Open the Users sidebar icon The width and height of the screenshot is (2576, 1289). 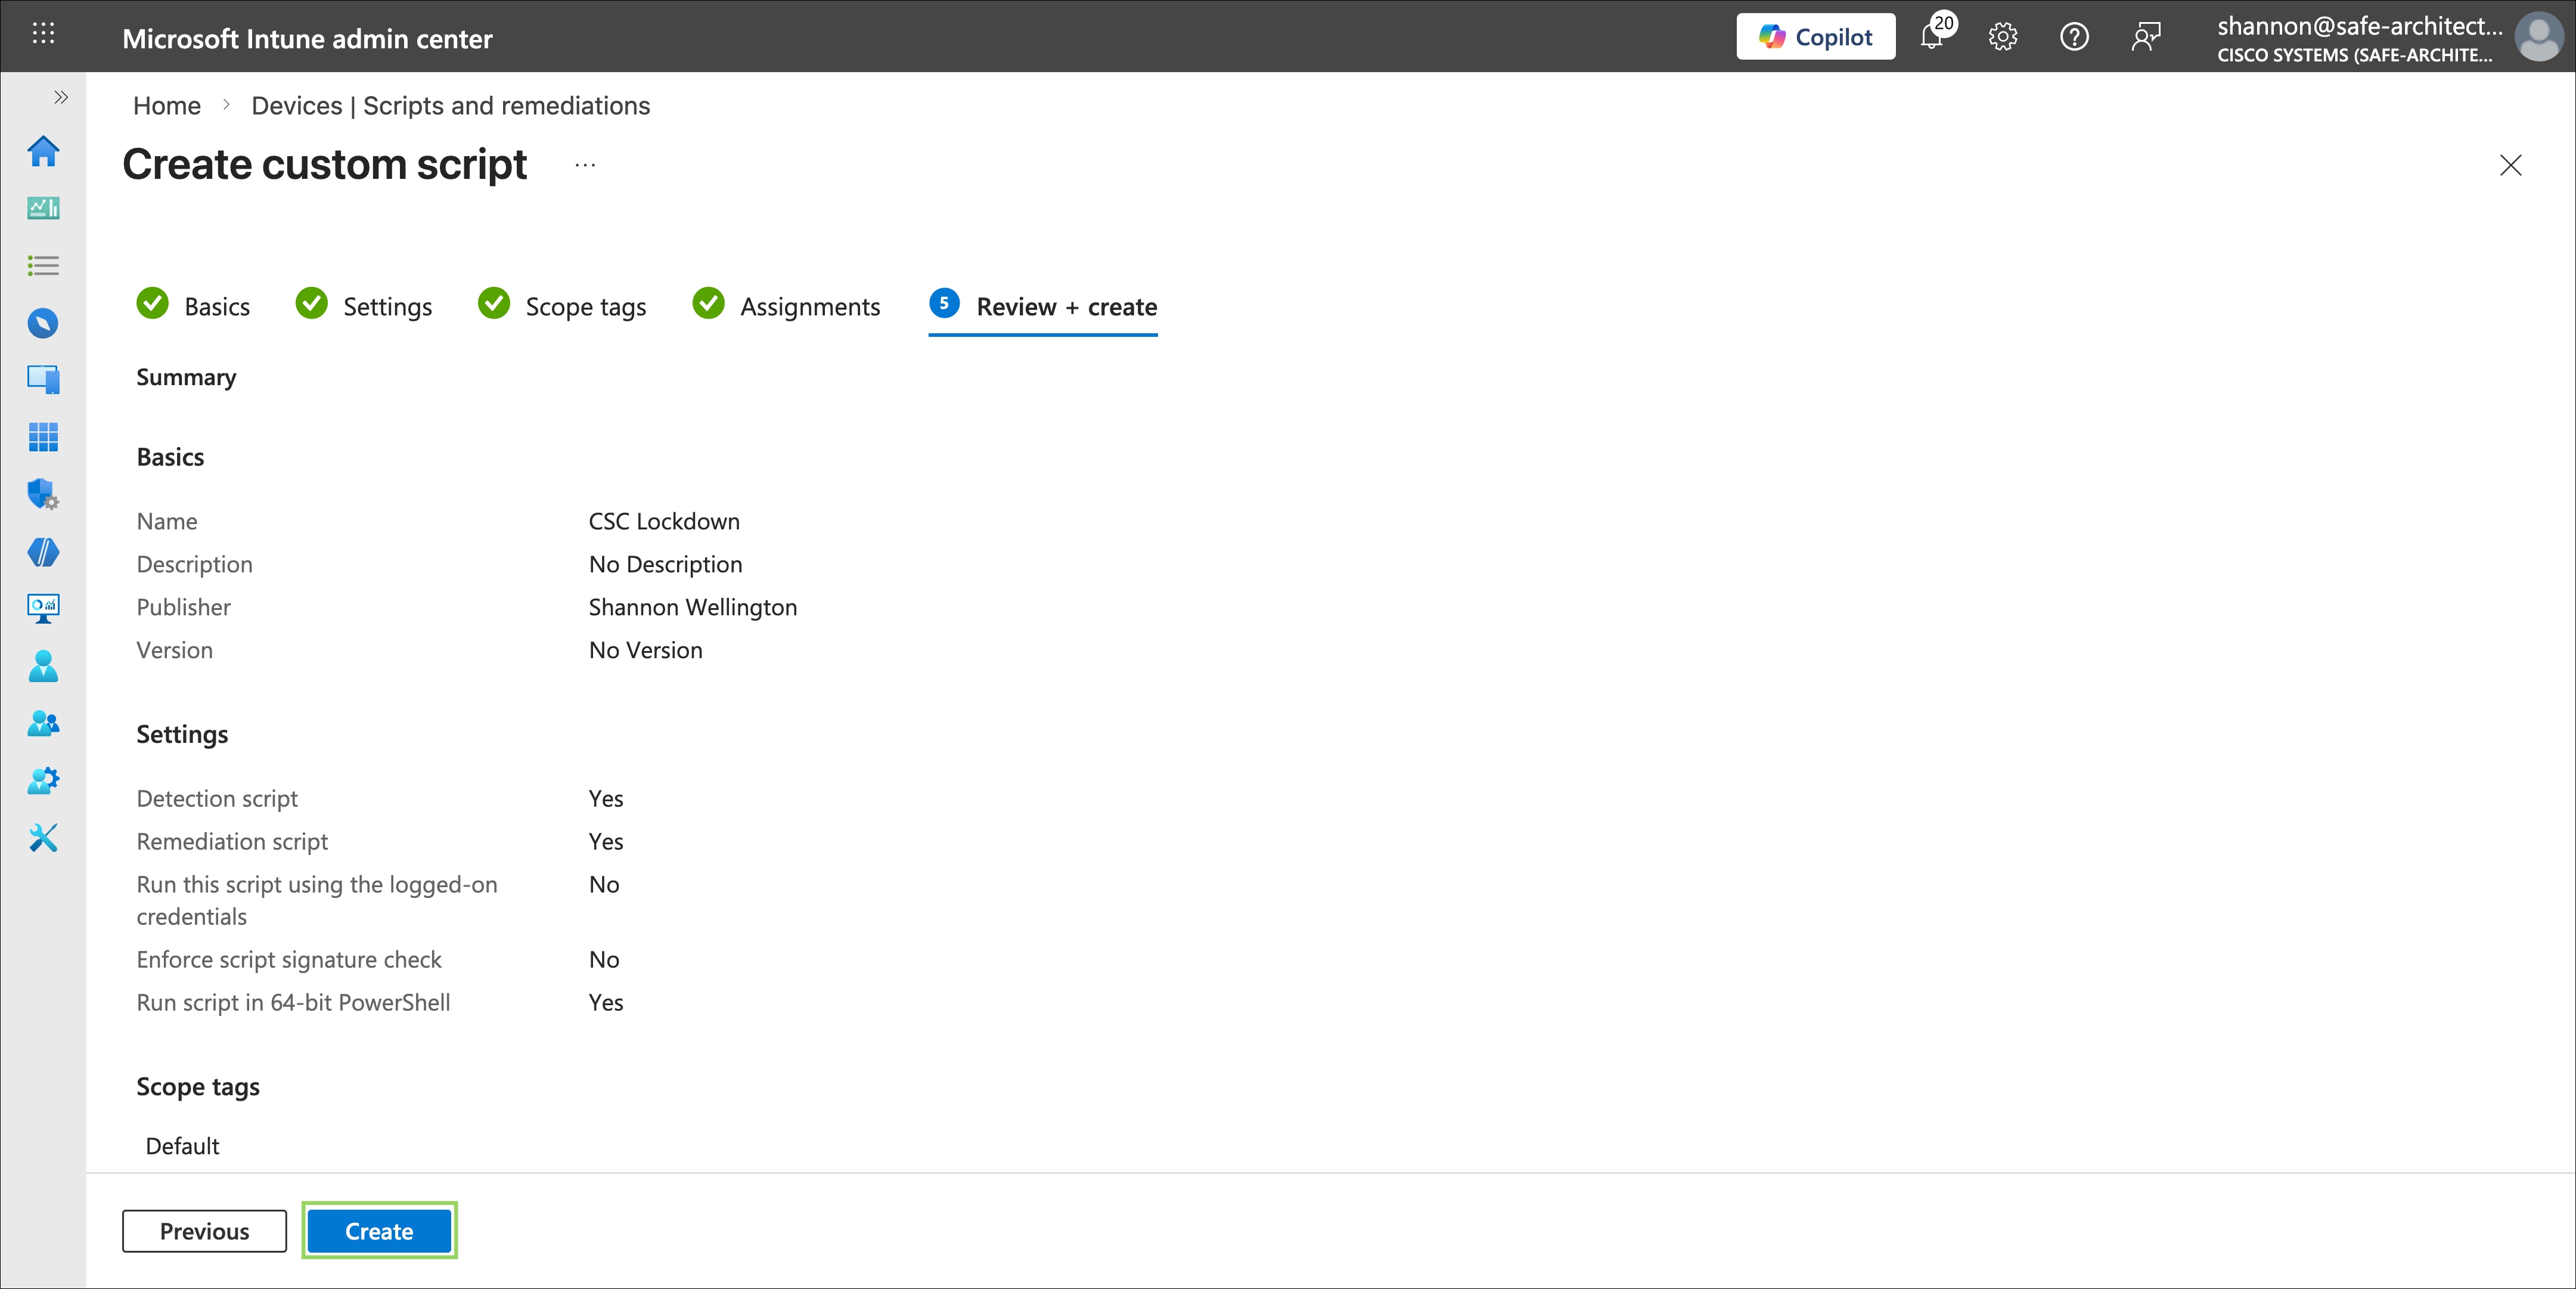[x=43, y=666]
